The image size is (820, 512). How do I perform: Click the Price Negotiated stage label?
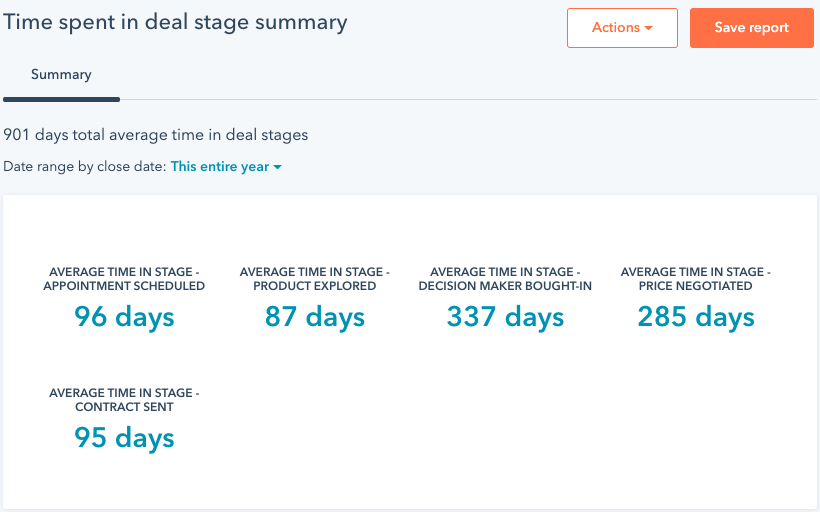tap(695, 279)
